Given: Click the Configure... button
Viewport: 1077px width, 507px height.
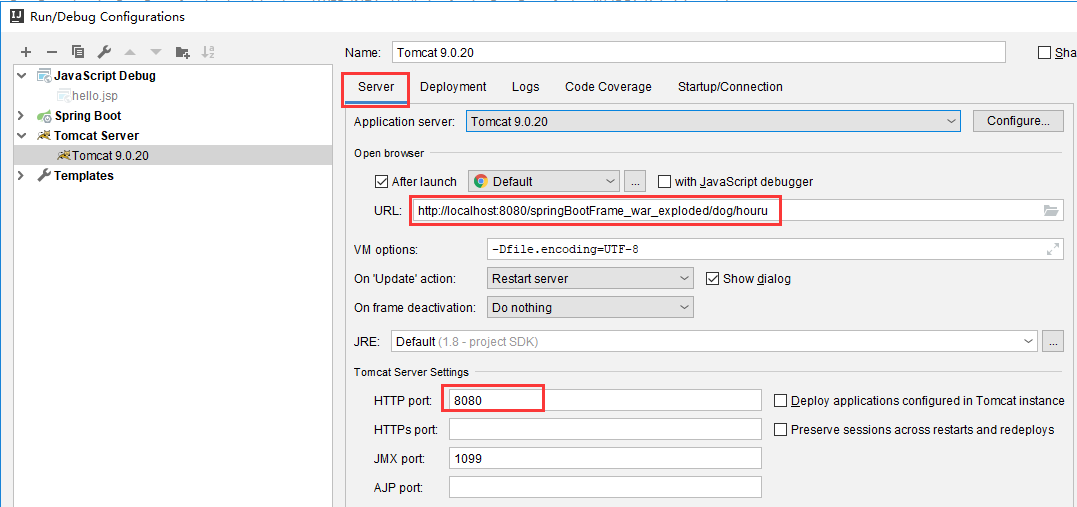Looking at the screenshot, I should coord(1019,121).
